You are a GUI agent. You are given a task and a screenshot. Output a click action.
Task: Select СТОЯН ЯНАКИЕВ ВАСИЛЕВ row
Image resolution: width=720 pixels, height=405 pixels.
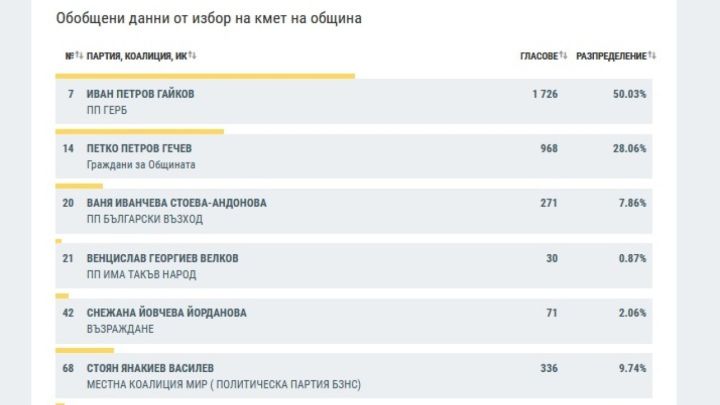[354, 375]
